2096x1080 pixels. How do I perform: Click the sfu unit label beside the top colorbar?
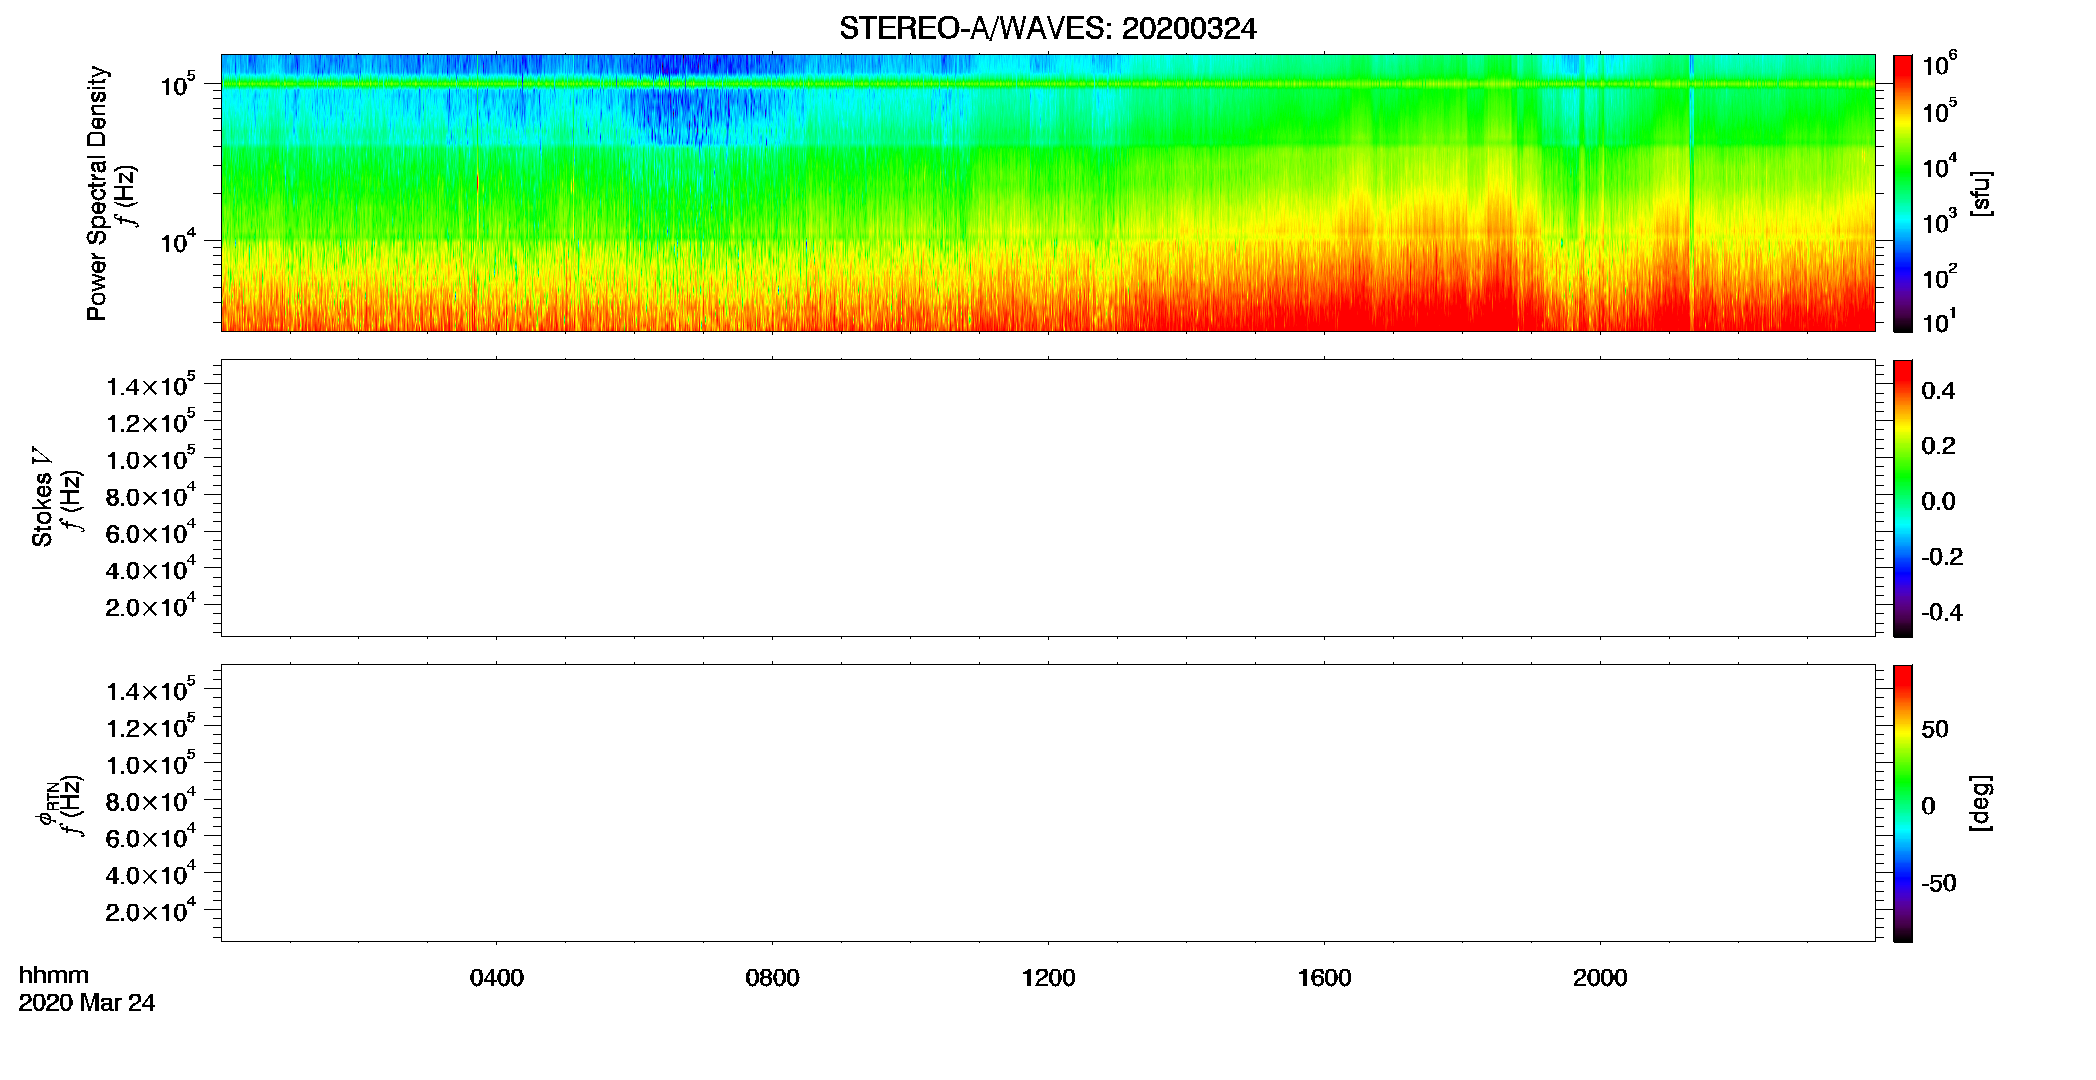(1981, 193)
